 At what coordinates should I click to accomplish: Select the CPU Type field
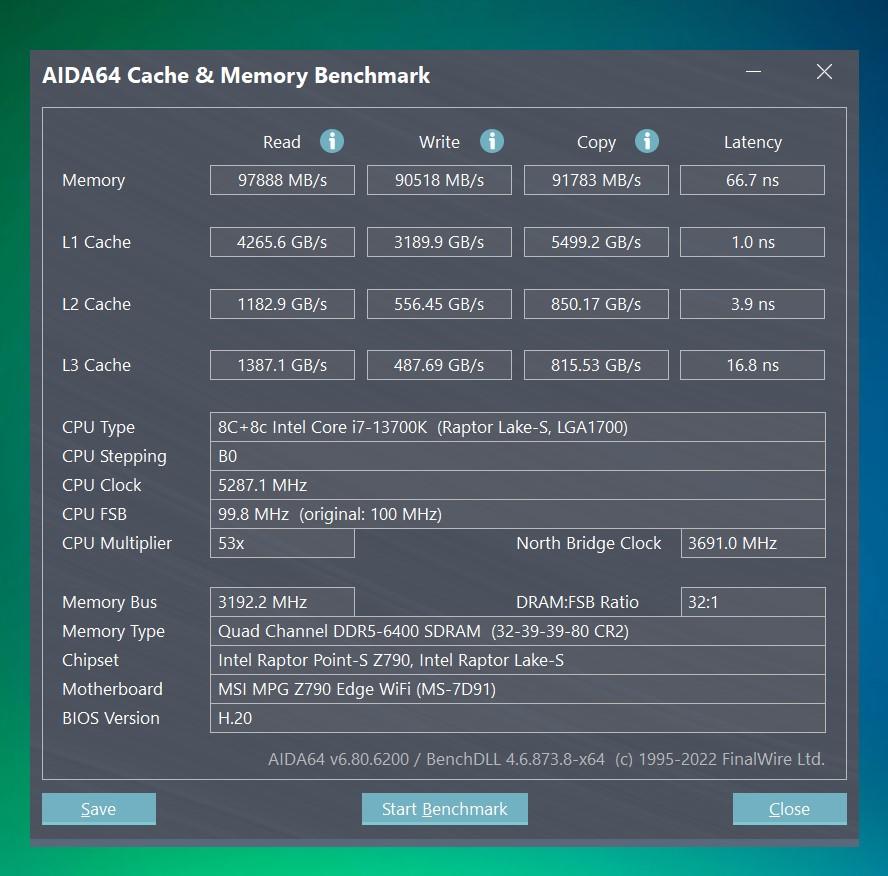coord(518,427)
